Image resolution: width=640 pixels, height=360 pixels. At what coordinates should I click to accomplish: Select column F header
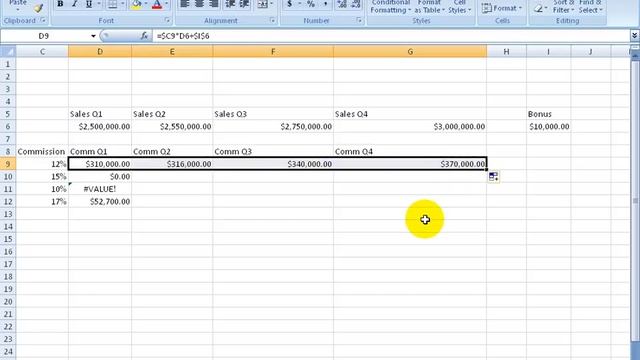point(273,51)
